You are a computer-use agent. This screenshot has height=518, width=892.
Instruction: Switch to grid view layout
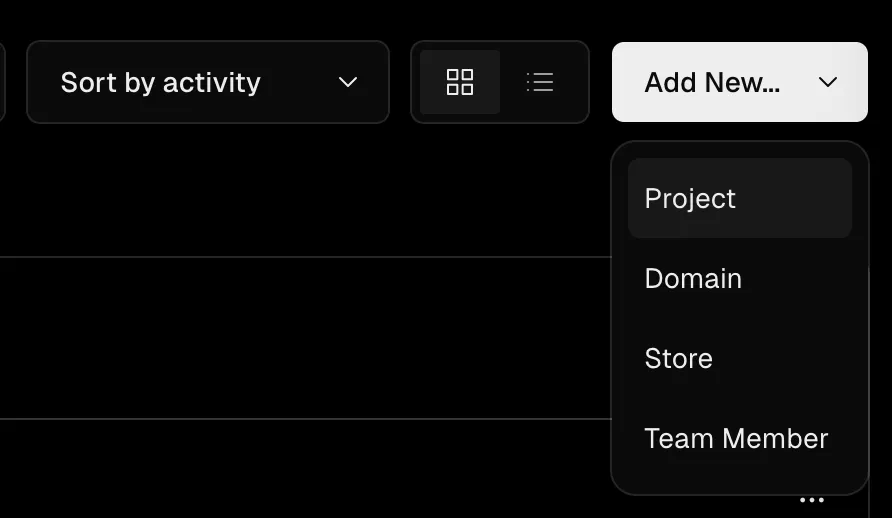coord(460,82)
